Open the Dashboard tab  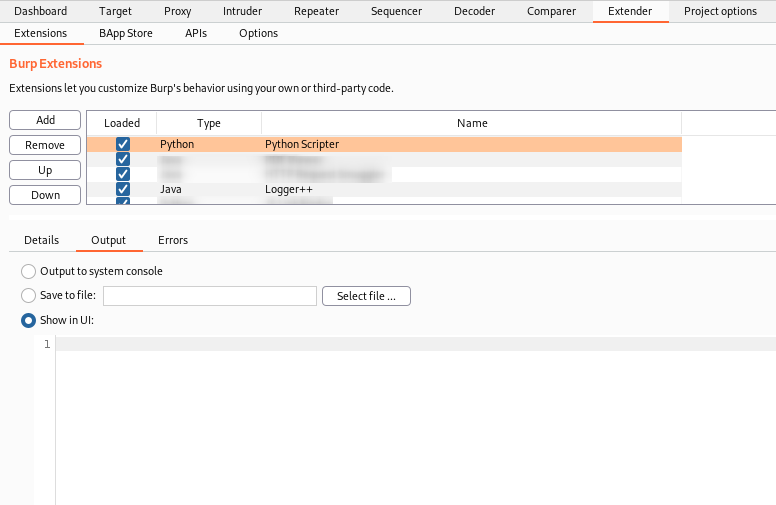pos(40,11)
